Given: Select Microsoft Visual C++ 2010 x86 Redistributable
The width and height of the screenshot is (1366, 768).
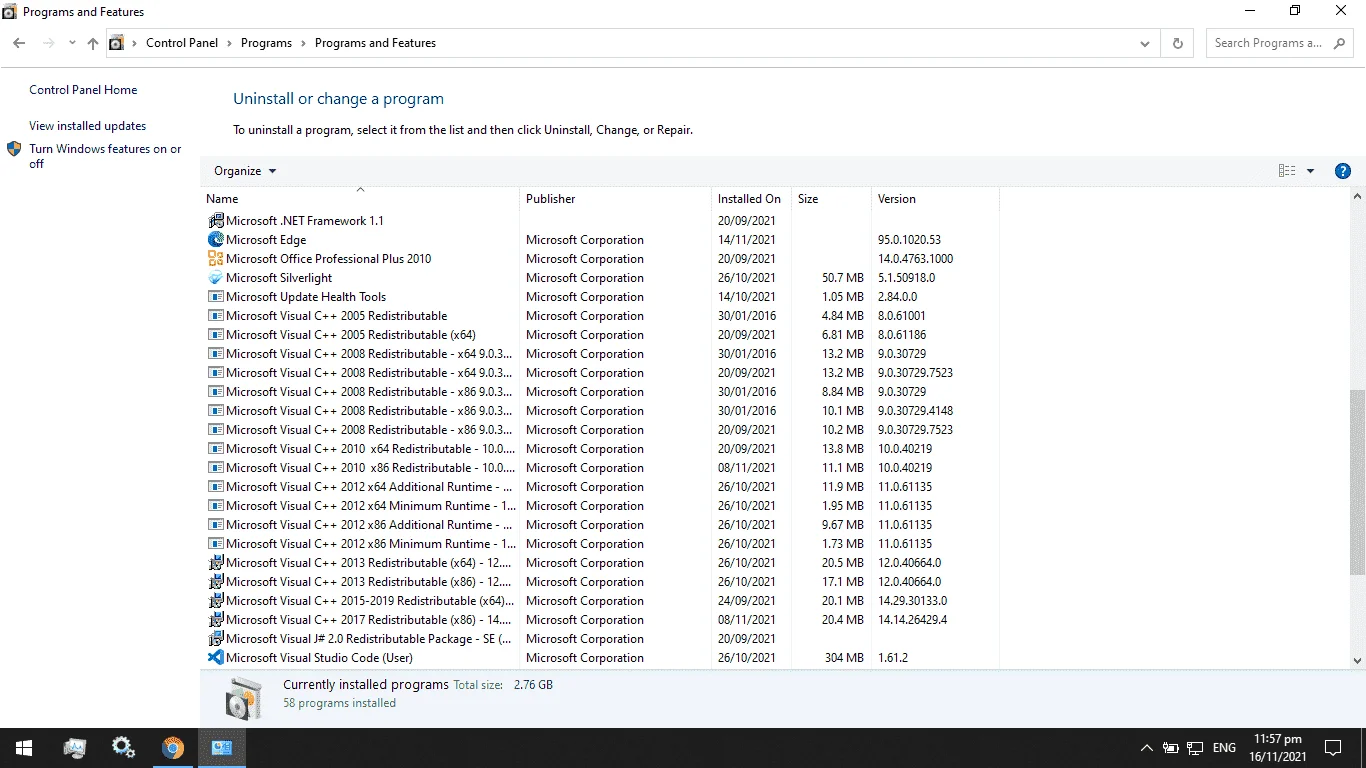Looking at the screenshot, I should point(602,468).
